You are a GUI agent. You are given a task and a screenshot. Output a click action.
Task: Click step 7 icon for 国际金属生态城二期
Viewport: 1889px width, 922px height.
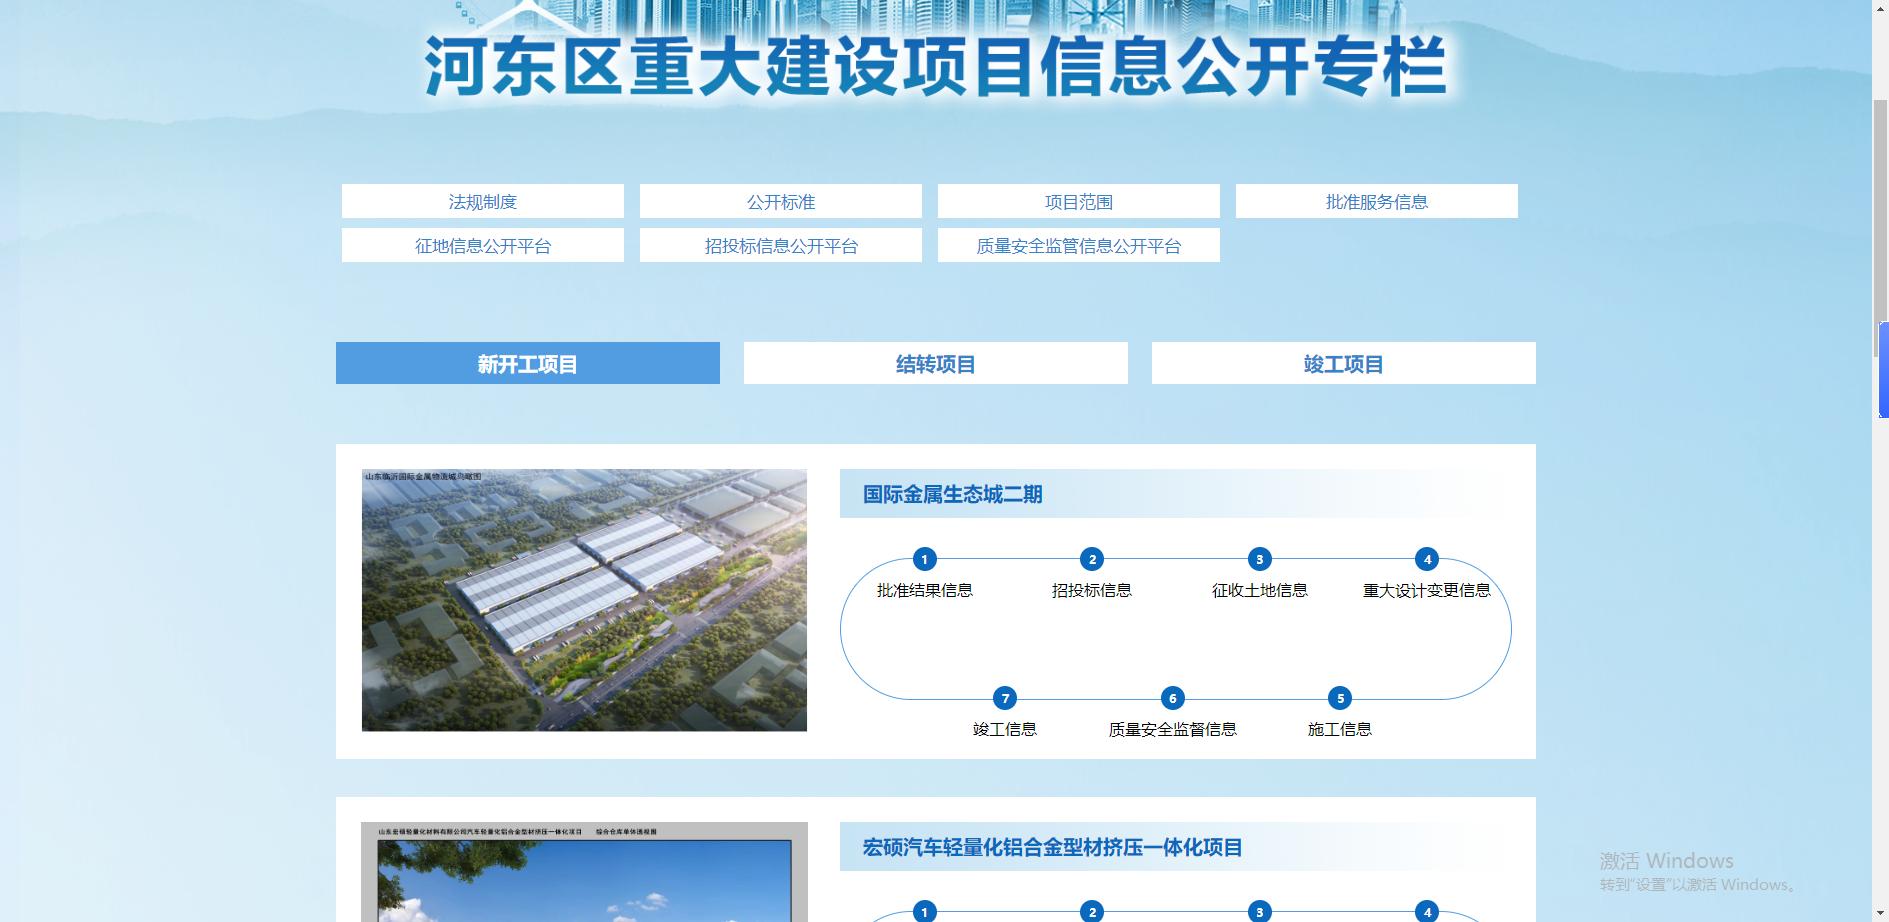(1005, 698)
